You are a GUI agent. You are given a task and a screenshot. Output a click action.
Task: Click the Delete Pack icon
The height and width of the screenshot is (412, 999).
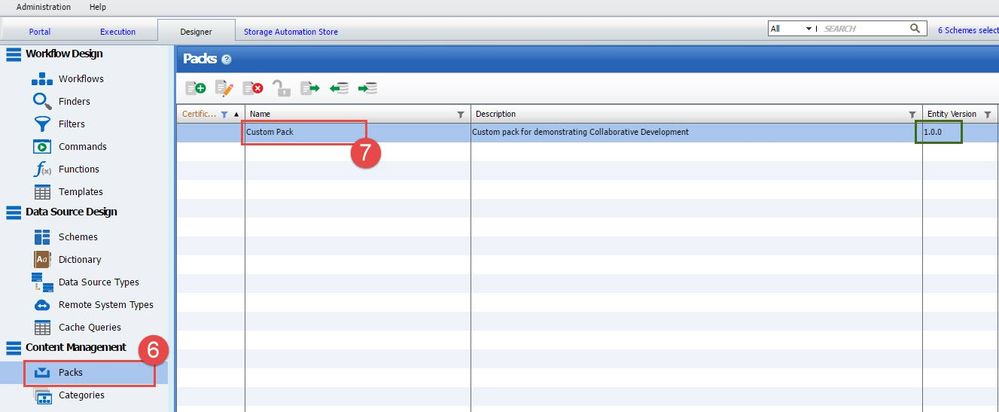click(x=253, y=88)
